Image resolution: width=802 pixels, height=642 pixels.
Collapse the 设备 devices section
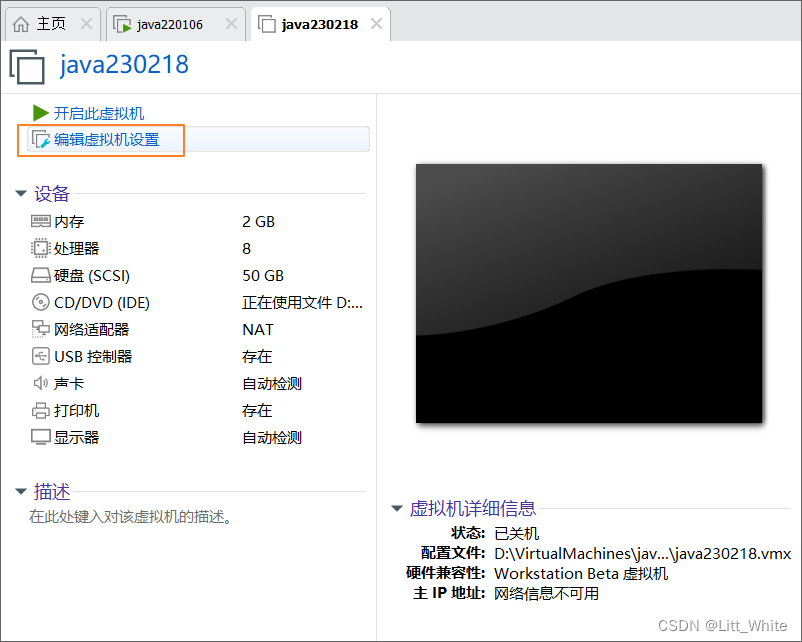tap(21, 194)
